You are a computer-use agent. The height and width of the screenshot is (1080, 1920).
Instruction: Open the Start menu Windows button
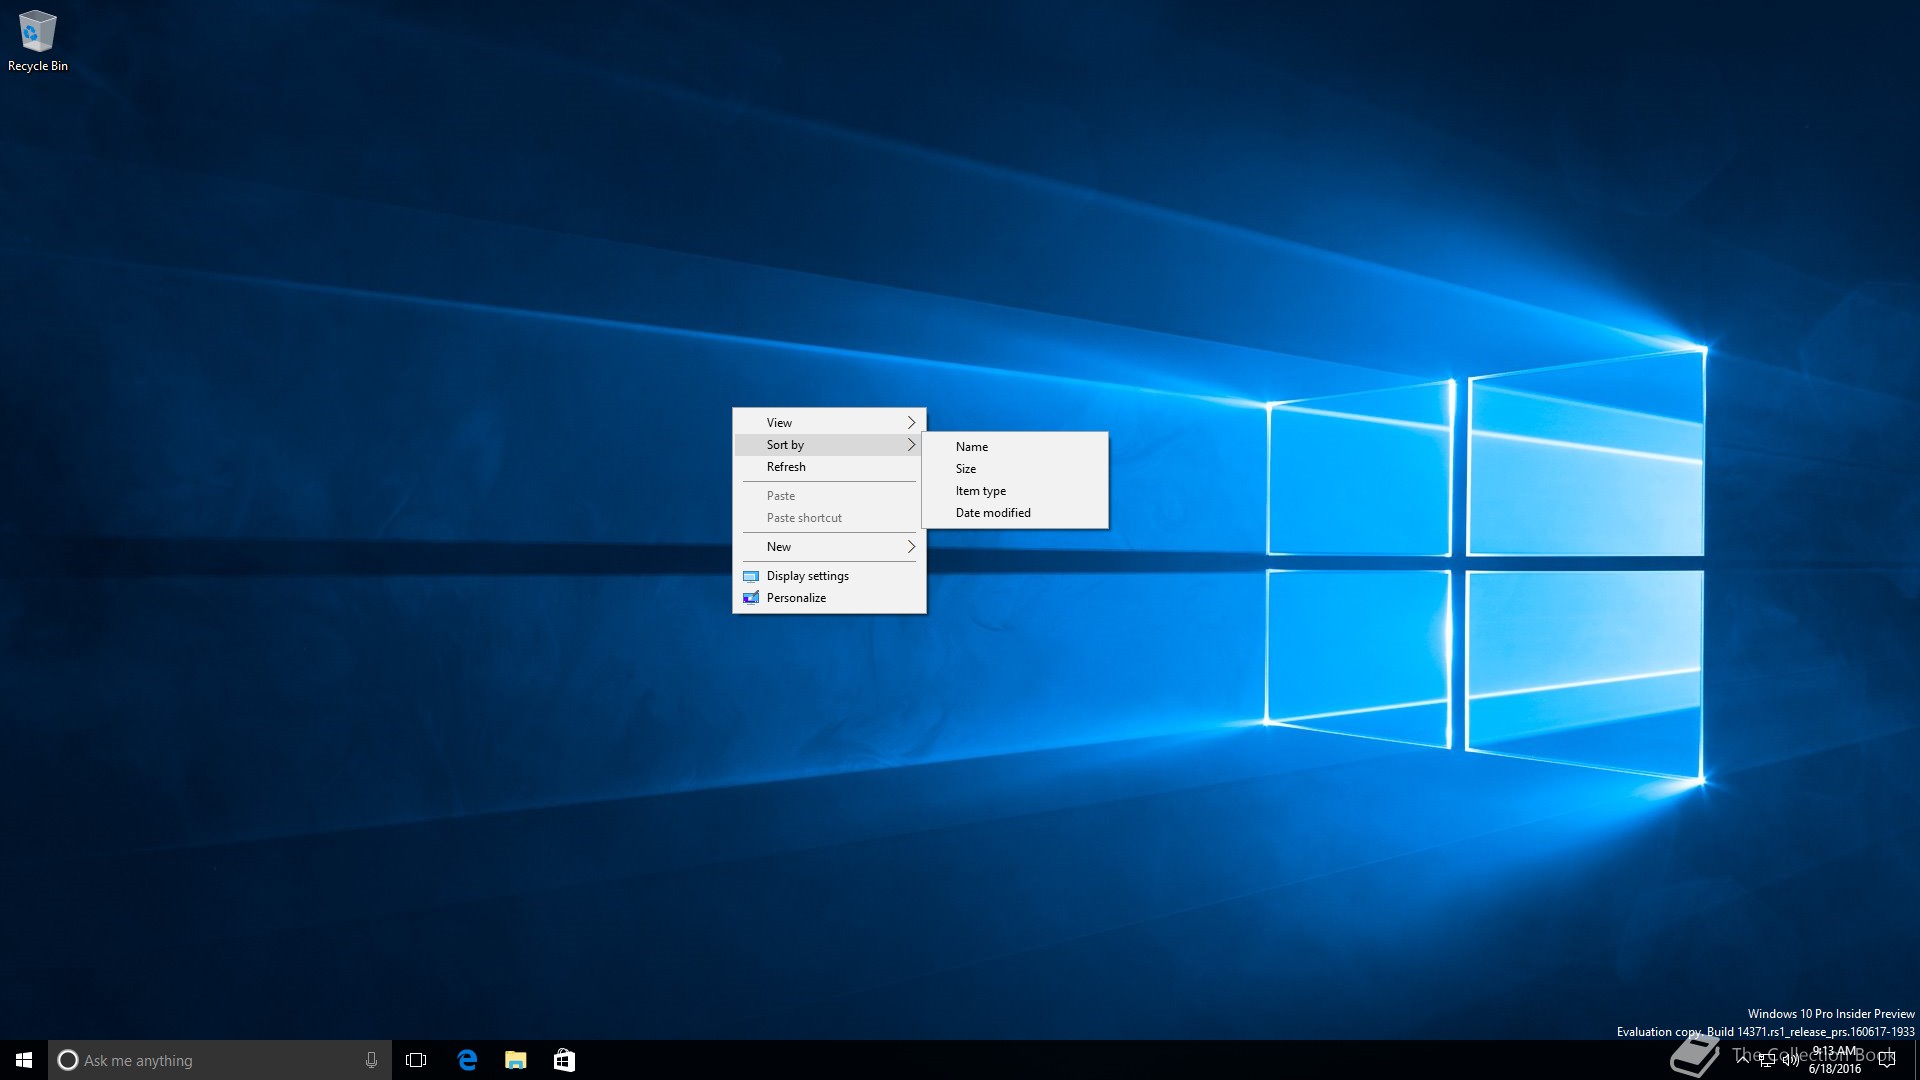click(24, 1060)
